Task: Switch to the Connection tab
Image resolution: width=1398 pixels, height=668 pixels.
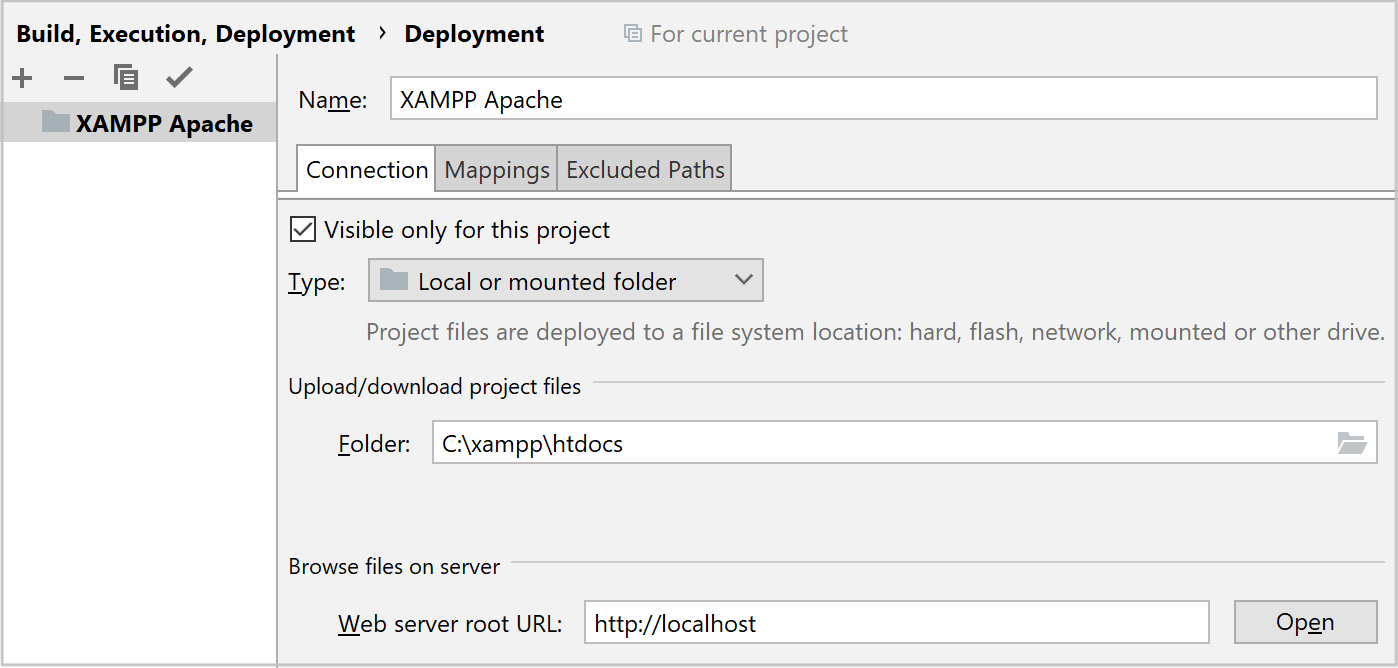Action: tap(367, 170)
